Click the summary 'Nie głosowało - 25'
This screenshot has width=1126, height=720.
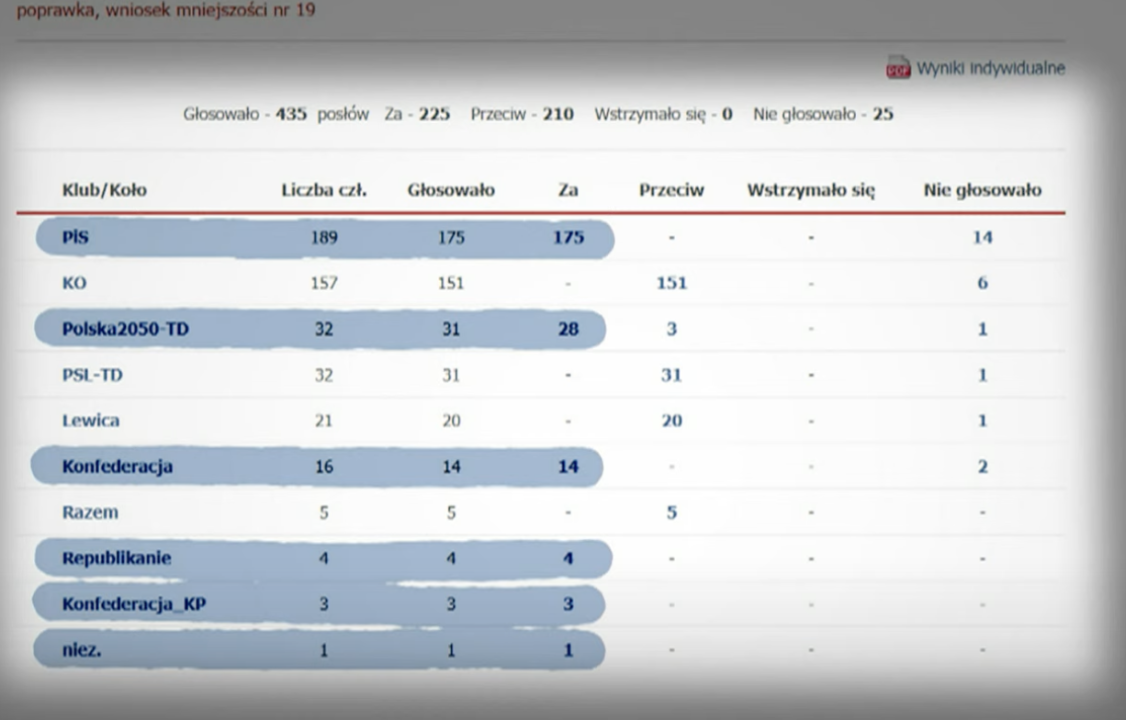pyautogui.click(x=823, y=114)
